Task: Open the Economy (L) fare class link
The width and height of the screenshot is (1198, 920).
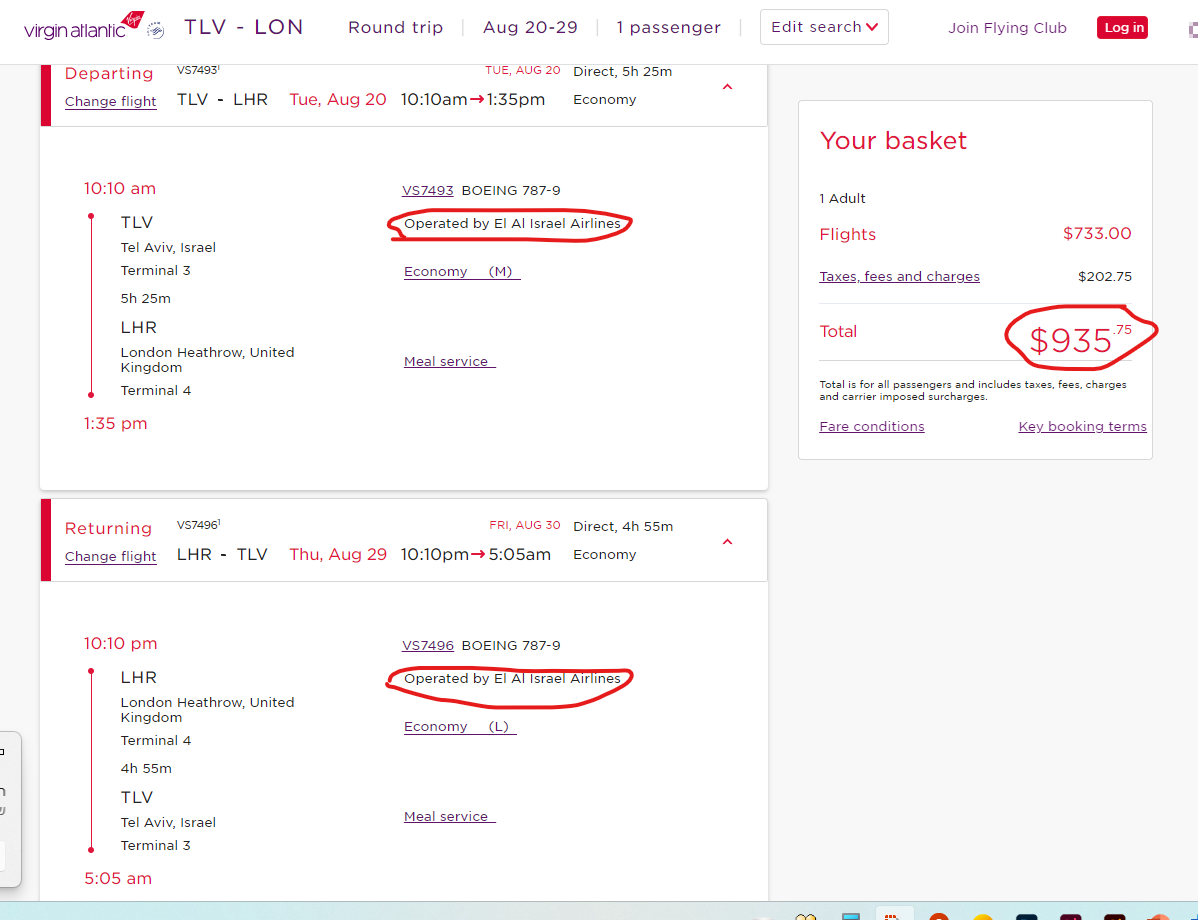Action: (x=460, y=727)
